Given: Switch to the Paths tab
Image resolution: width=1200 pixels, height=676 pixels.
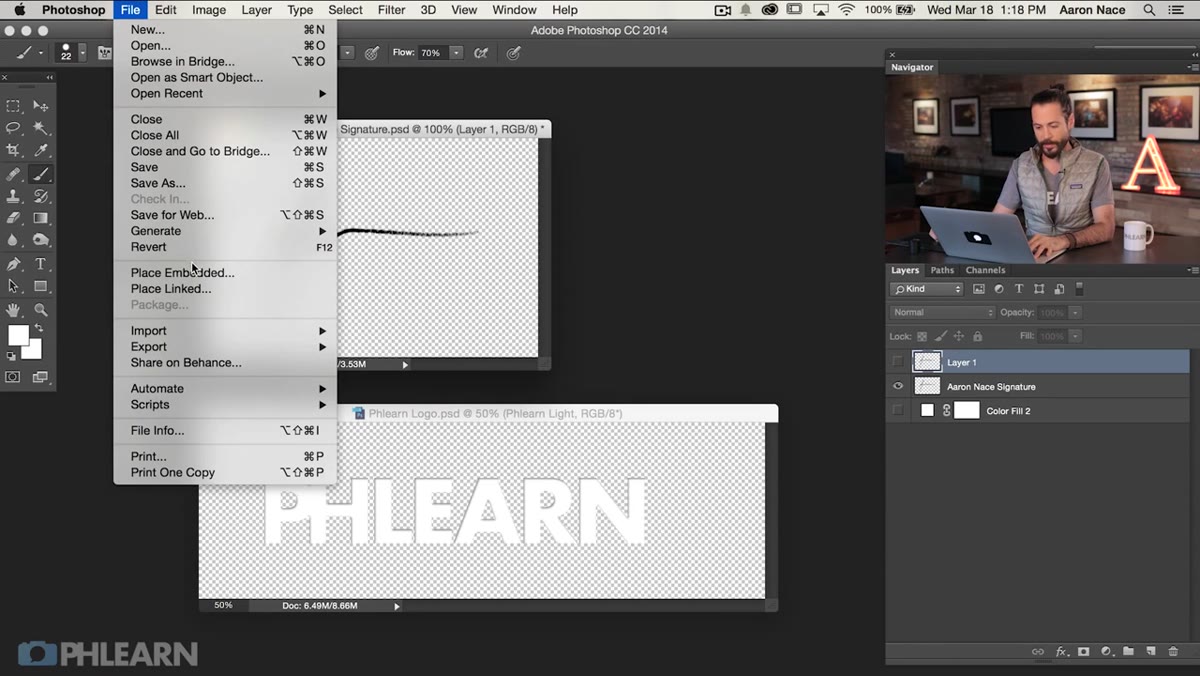Looking at the screenshot, I should (x=942, y=270).
